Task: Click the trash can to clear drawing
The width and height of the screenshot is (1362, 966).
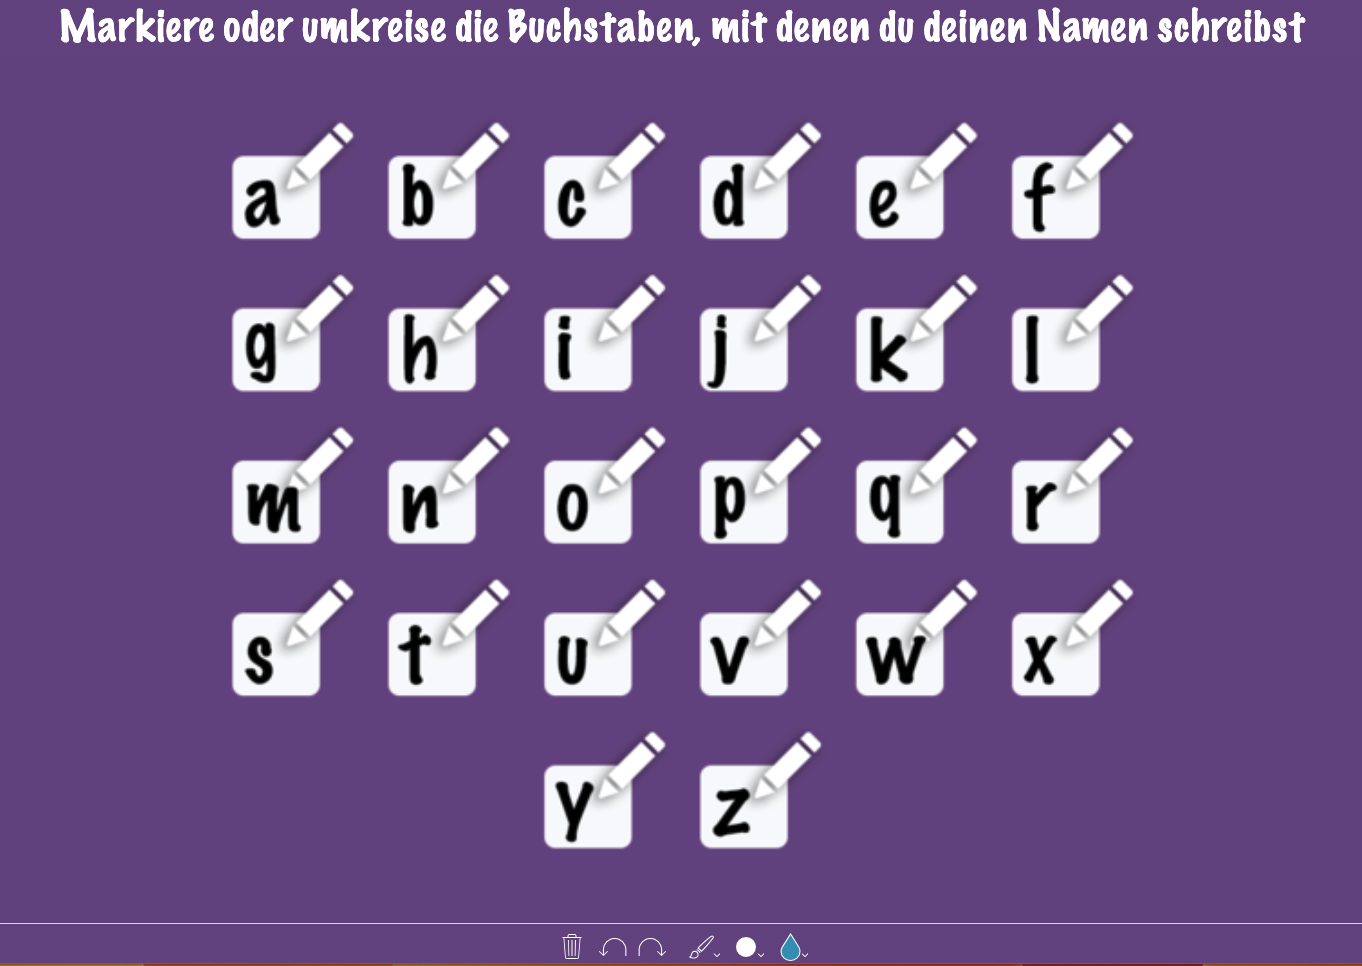Action: pyautogui.click(x=572, y=946)
